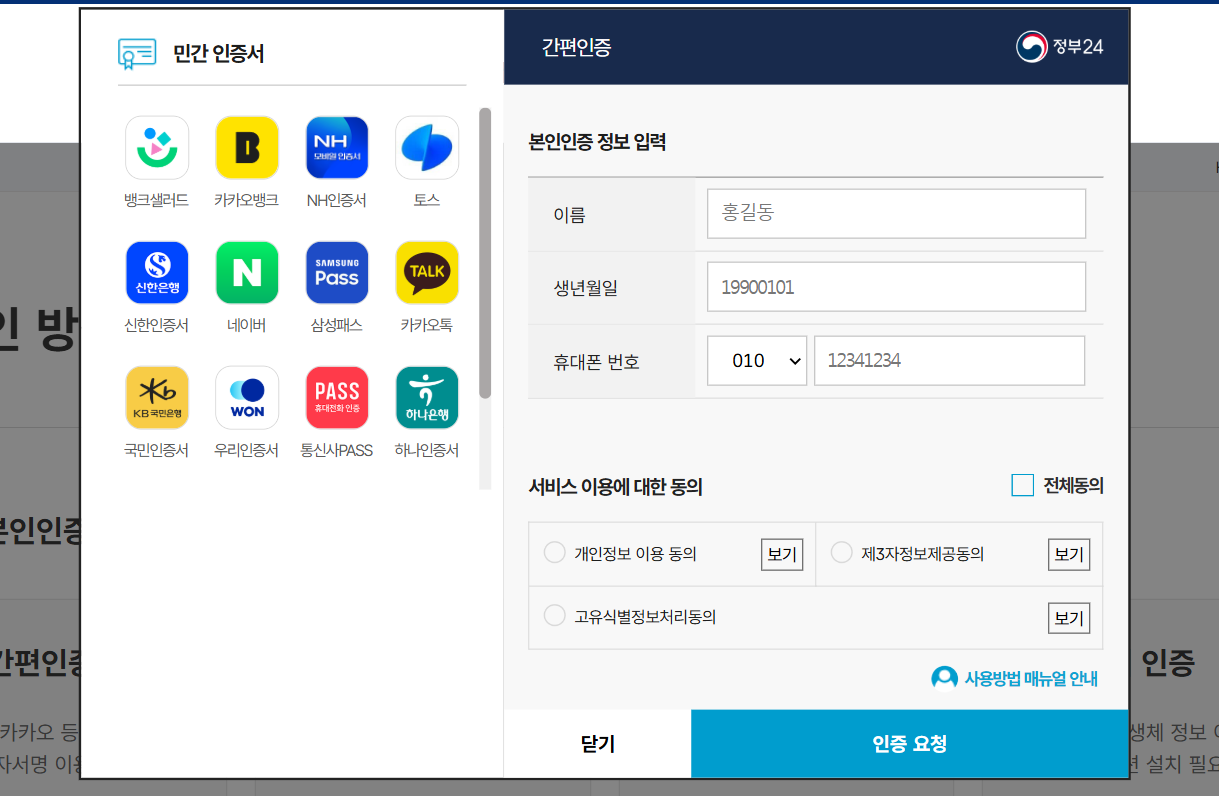Click the certificate list scrollbar
Screen dimensions: 1219x796
(x=485, y=253)
